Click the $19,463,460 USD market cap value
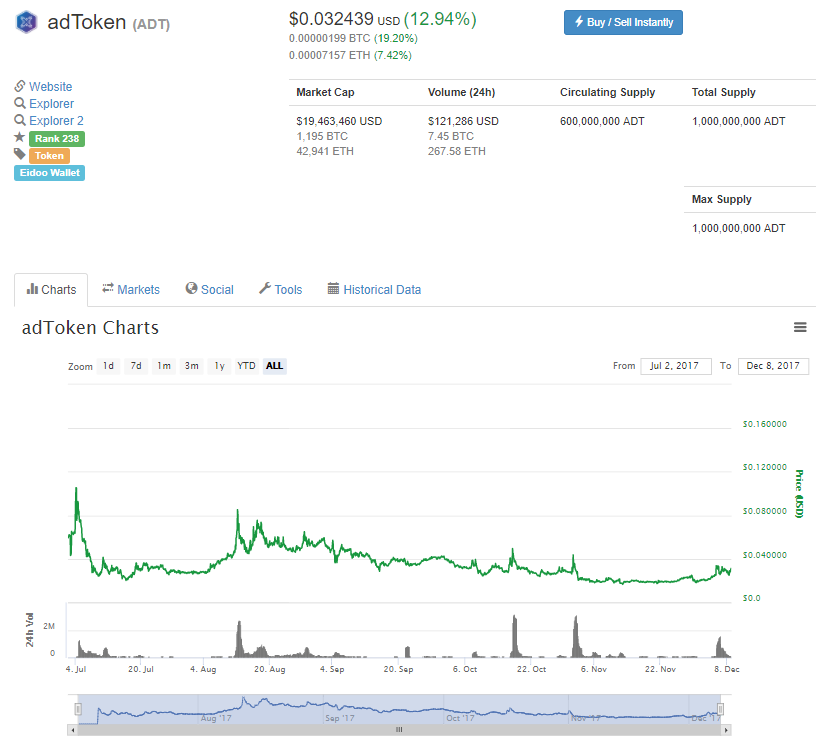 click(x=339, y=121)
